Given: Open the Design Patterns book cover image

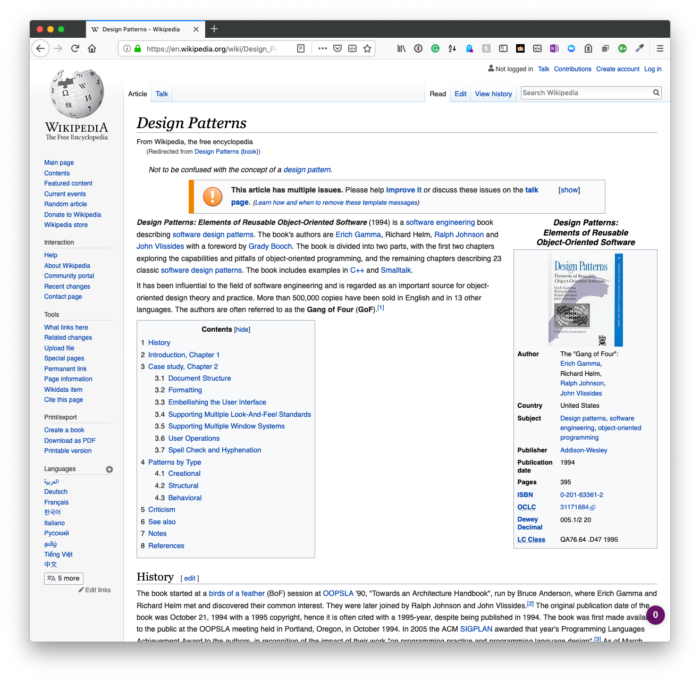Looking at the screenshot, I should pos(585,300).
